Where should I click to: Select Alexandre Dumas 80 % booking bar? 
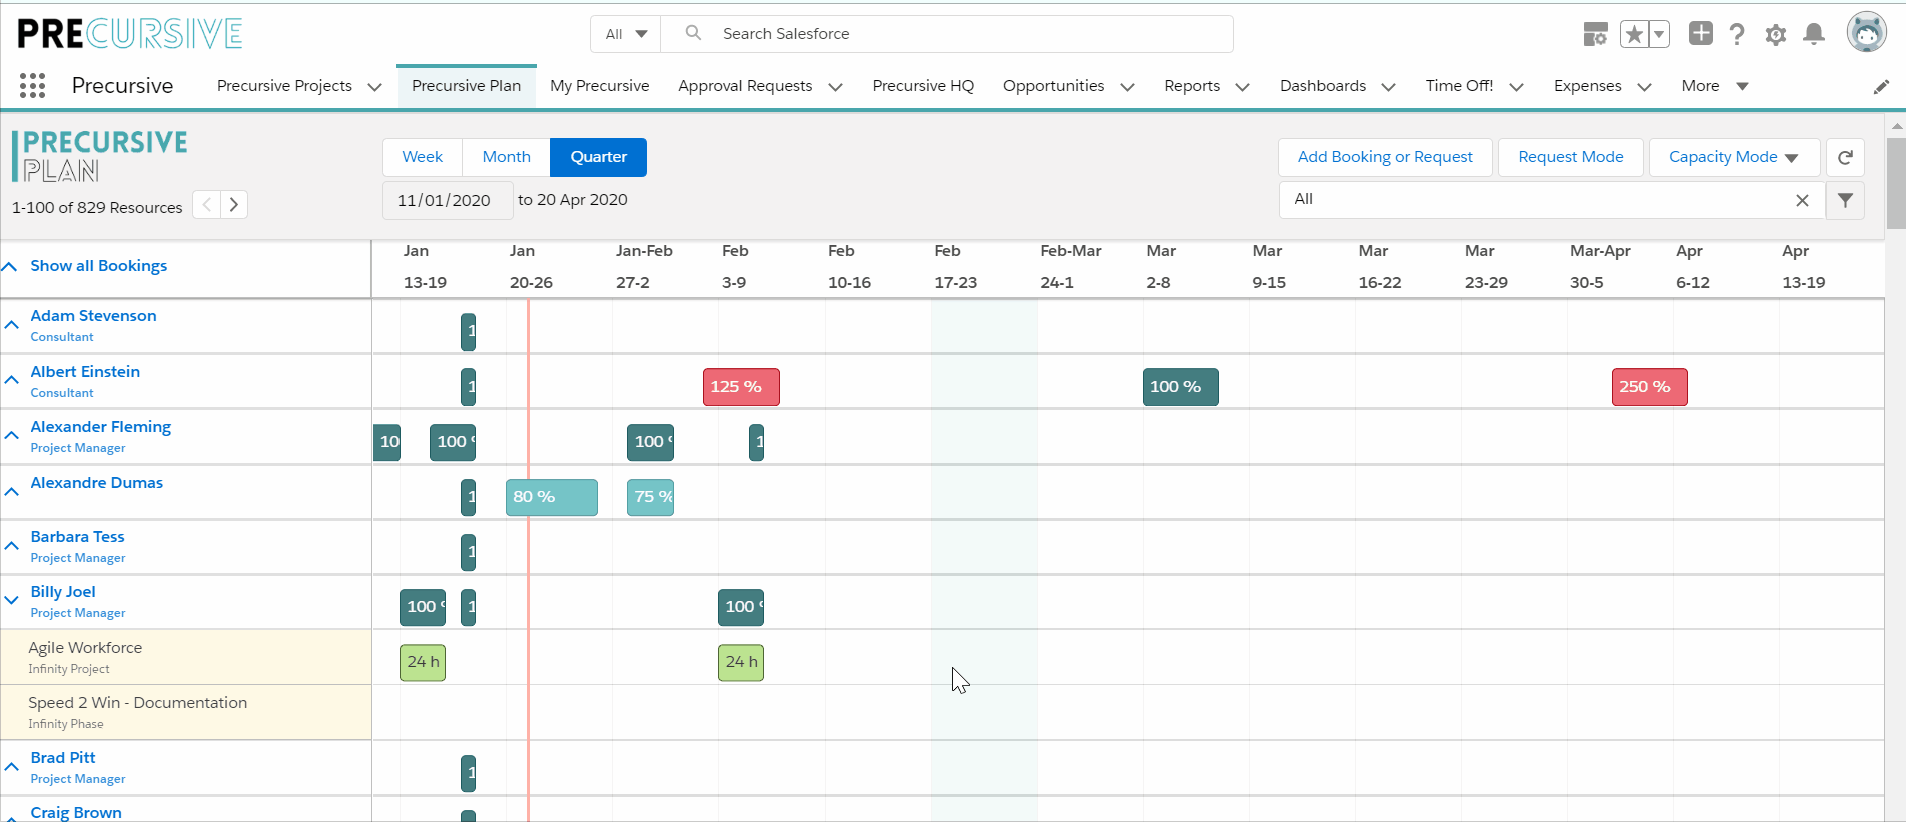pos(552,497)
